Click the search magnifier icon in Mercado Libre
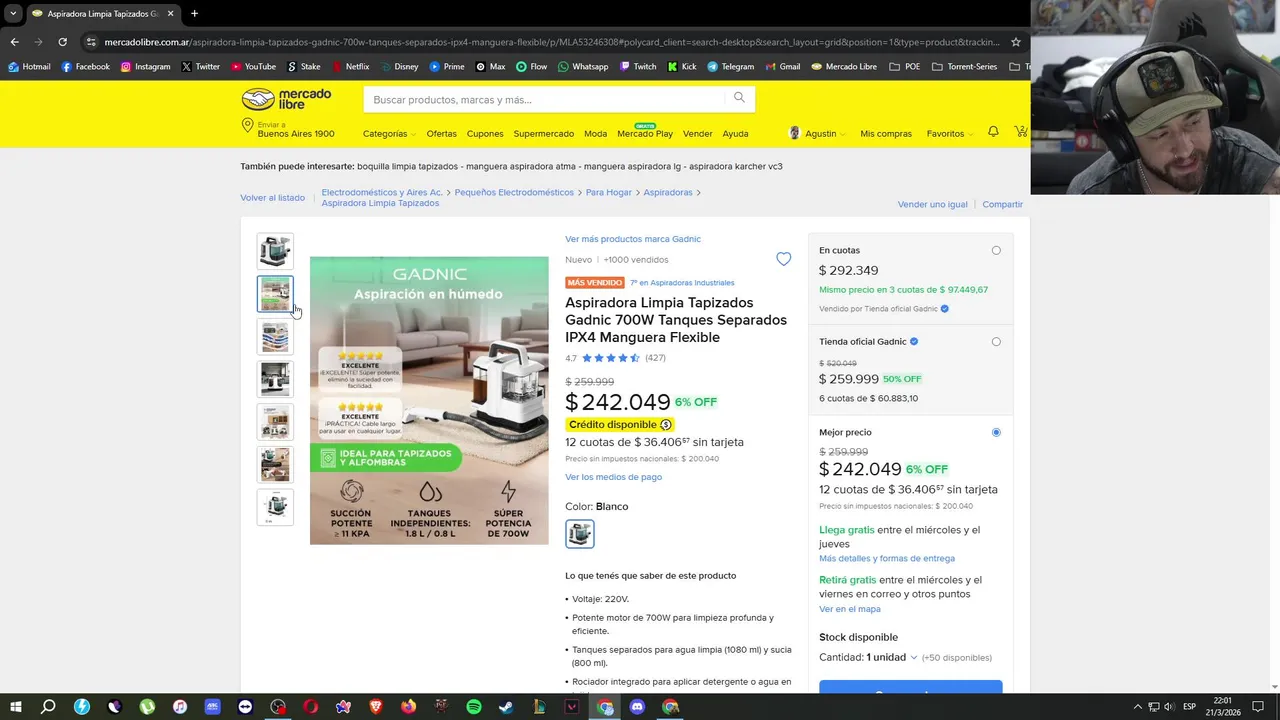The width and height of the screenshot is (1280, 720). [739, 98]
